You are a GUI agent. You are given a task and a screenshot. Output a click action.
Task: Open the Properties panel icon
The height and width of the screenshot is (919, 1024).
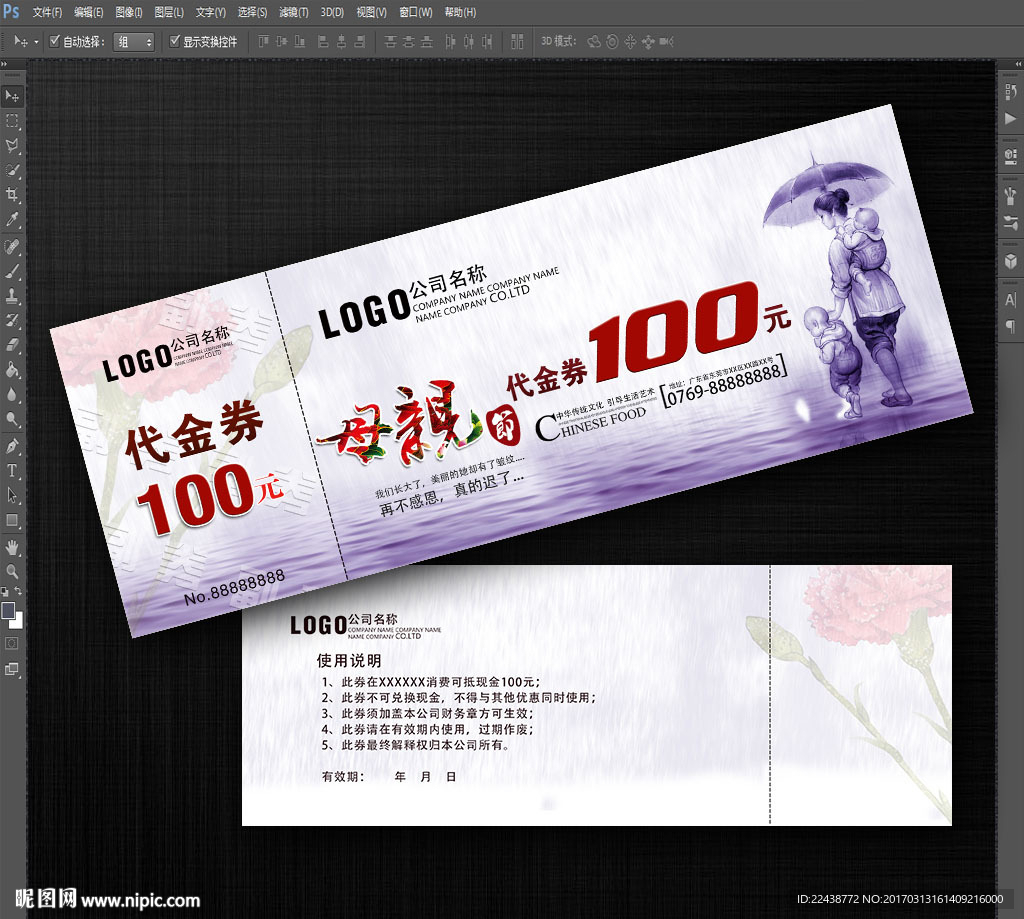point(1010,156)
